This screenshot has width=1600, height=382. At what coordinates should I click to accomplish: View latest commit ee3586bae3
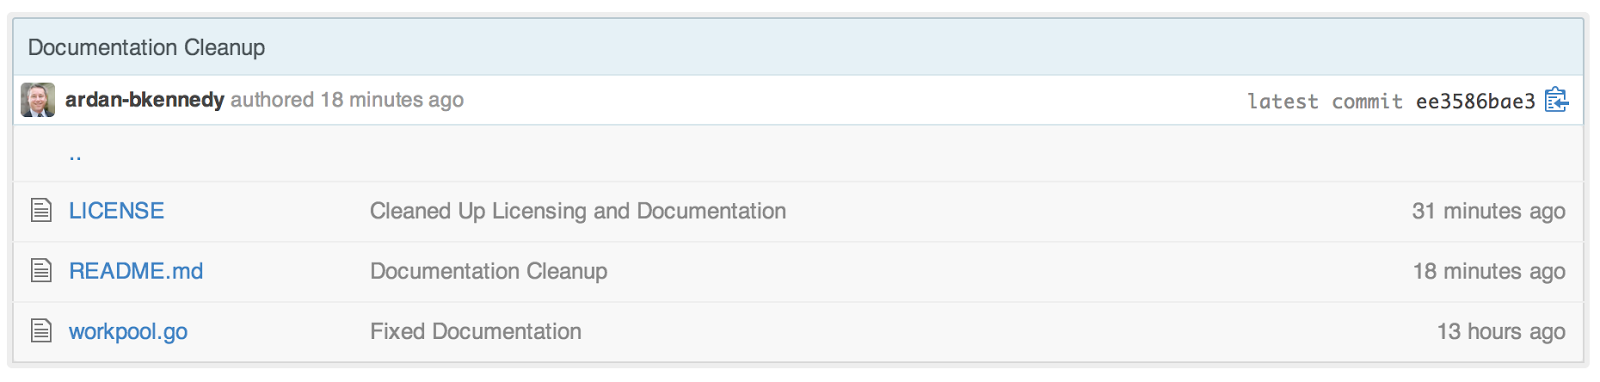coord(1475,101)
